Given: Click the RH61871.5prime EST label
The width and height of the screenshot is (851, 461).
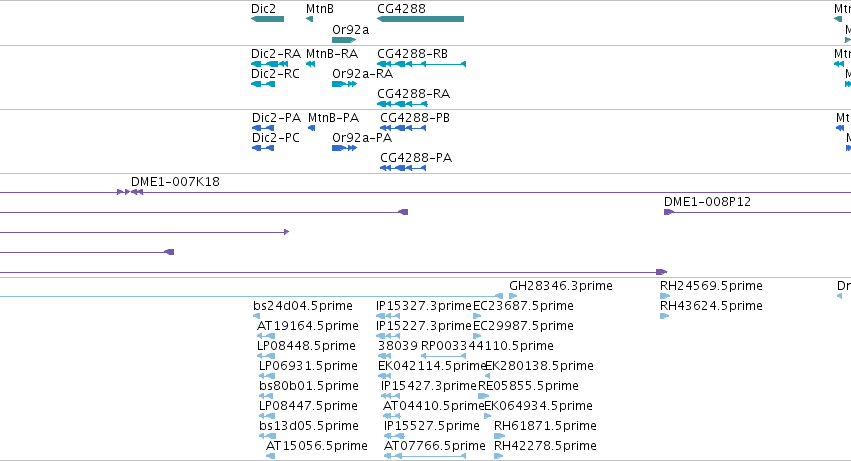Looking at the screenshot, I should pos(545,427).
